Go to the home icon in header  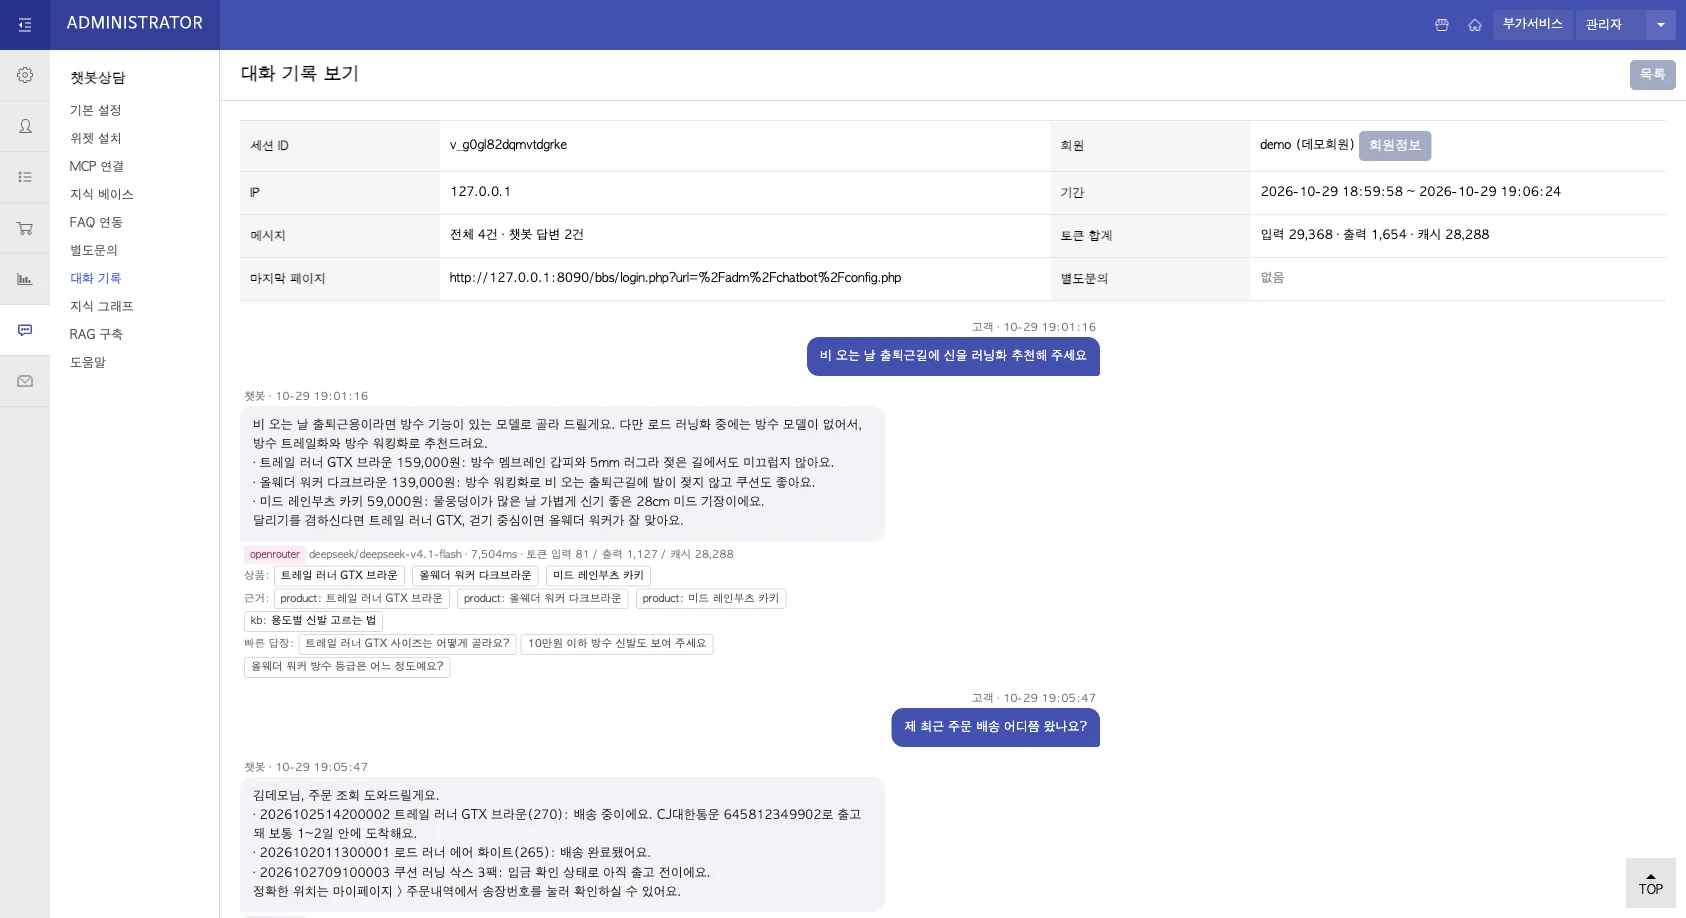(1475, 25)
